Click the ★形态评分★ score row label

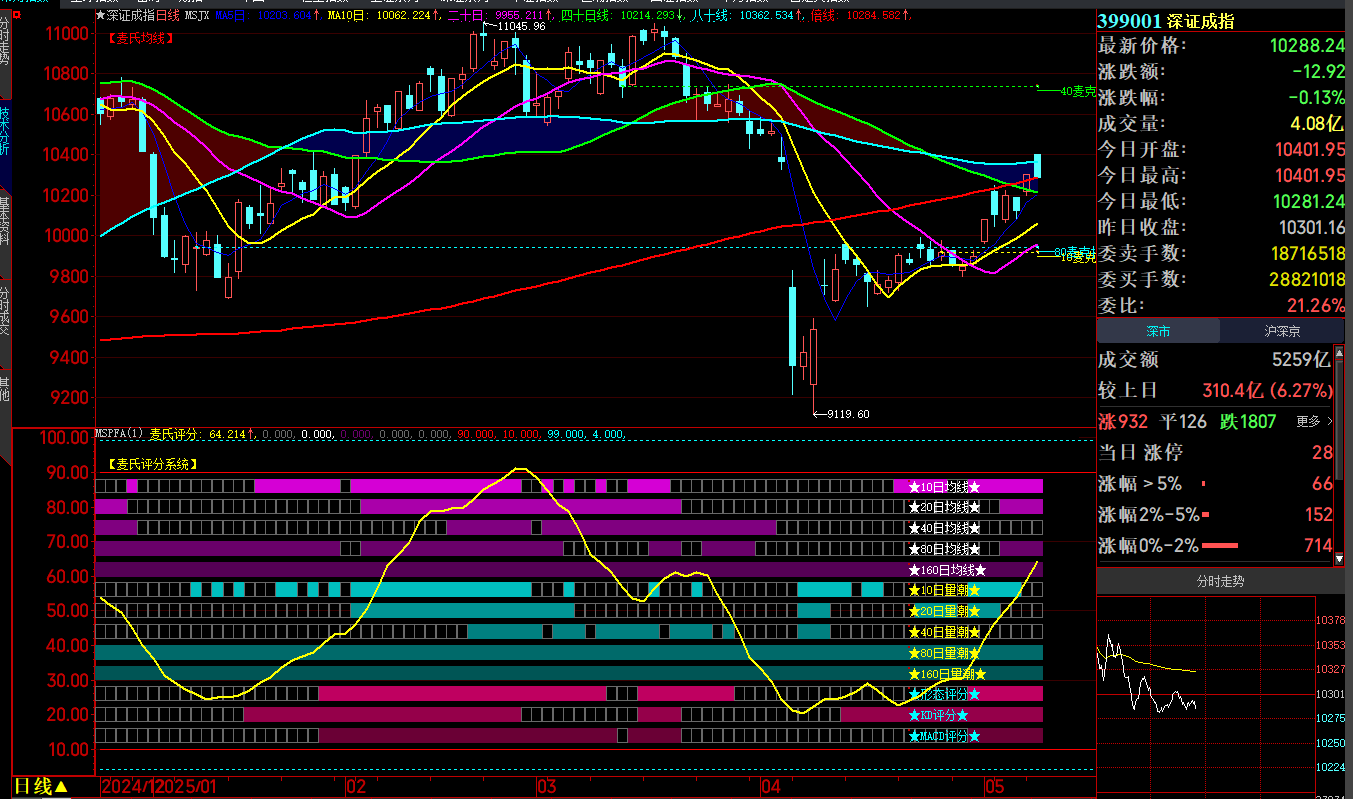(943, 694)
